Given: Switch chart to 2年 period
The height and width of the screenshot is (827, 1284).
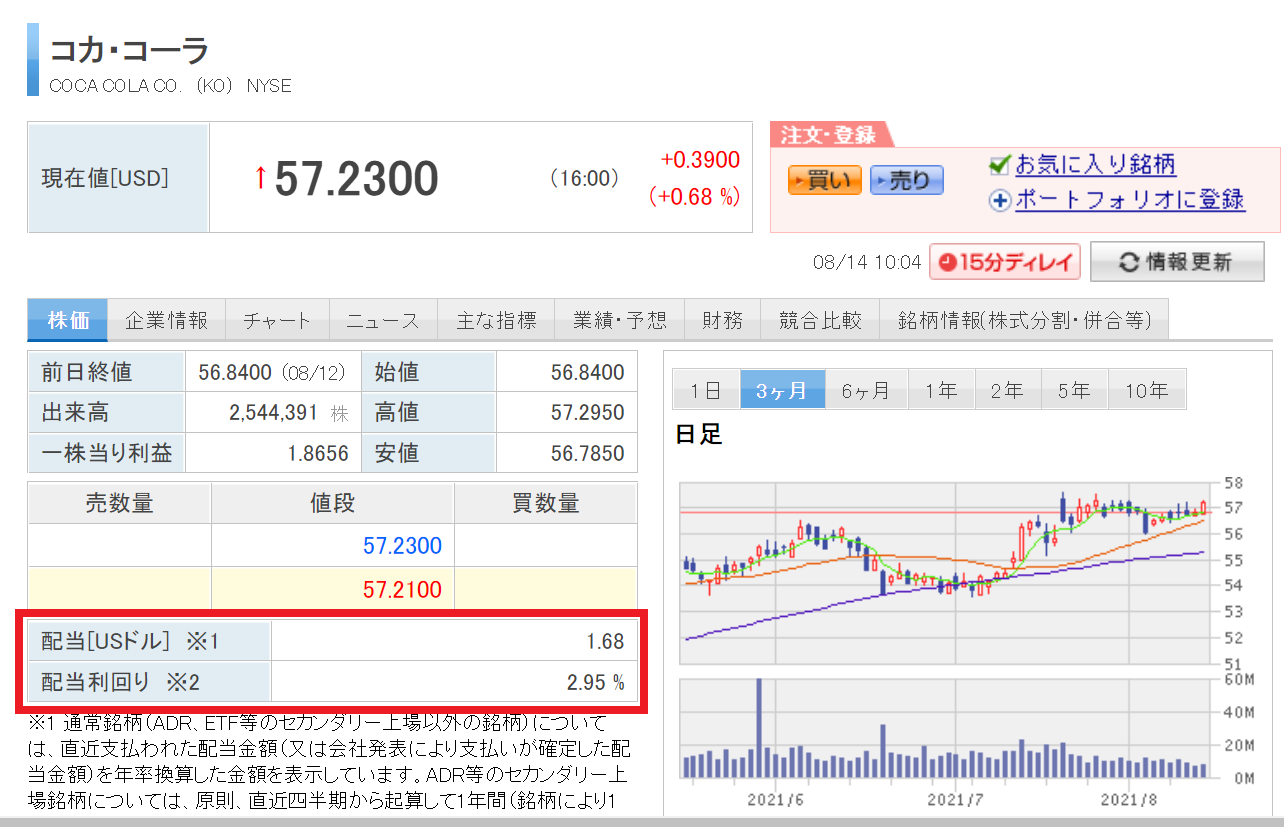Looking at the screenshot, I should (x=1008, y=389).
